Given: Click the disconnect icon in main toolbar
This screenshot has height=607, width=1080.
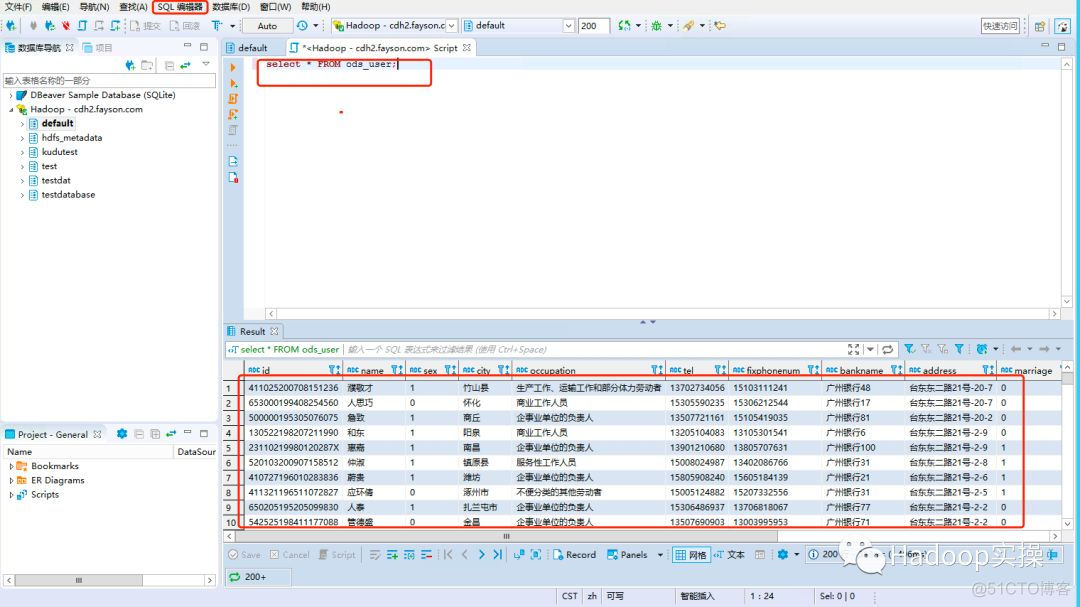Looking at the screenshot, I should pyautogui.click(x=65, y=25).
